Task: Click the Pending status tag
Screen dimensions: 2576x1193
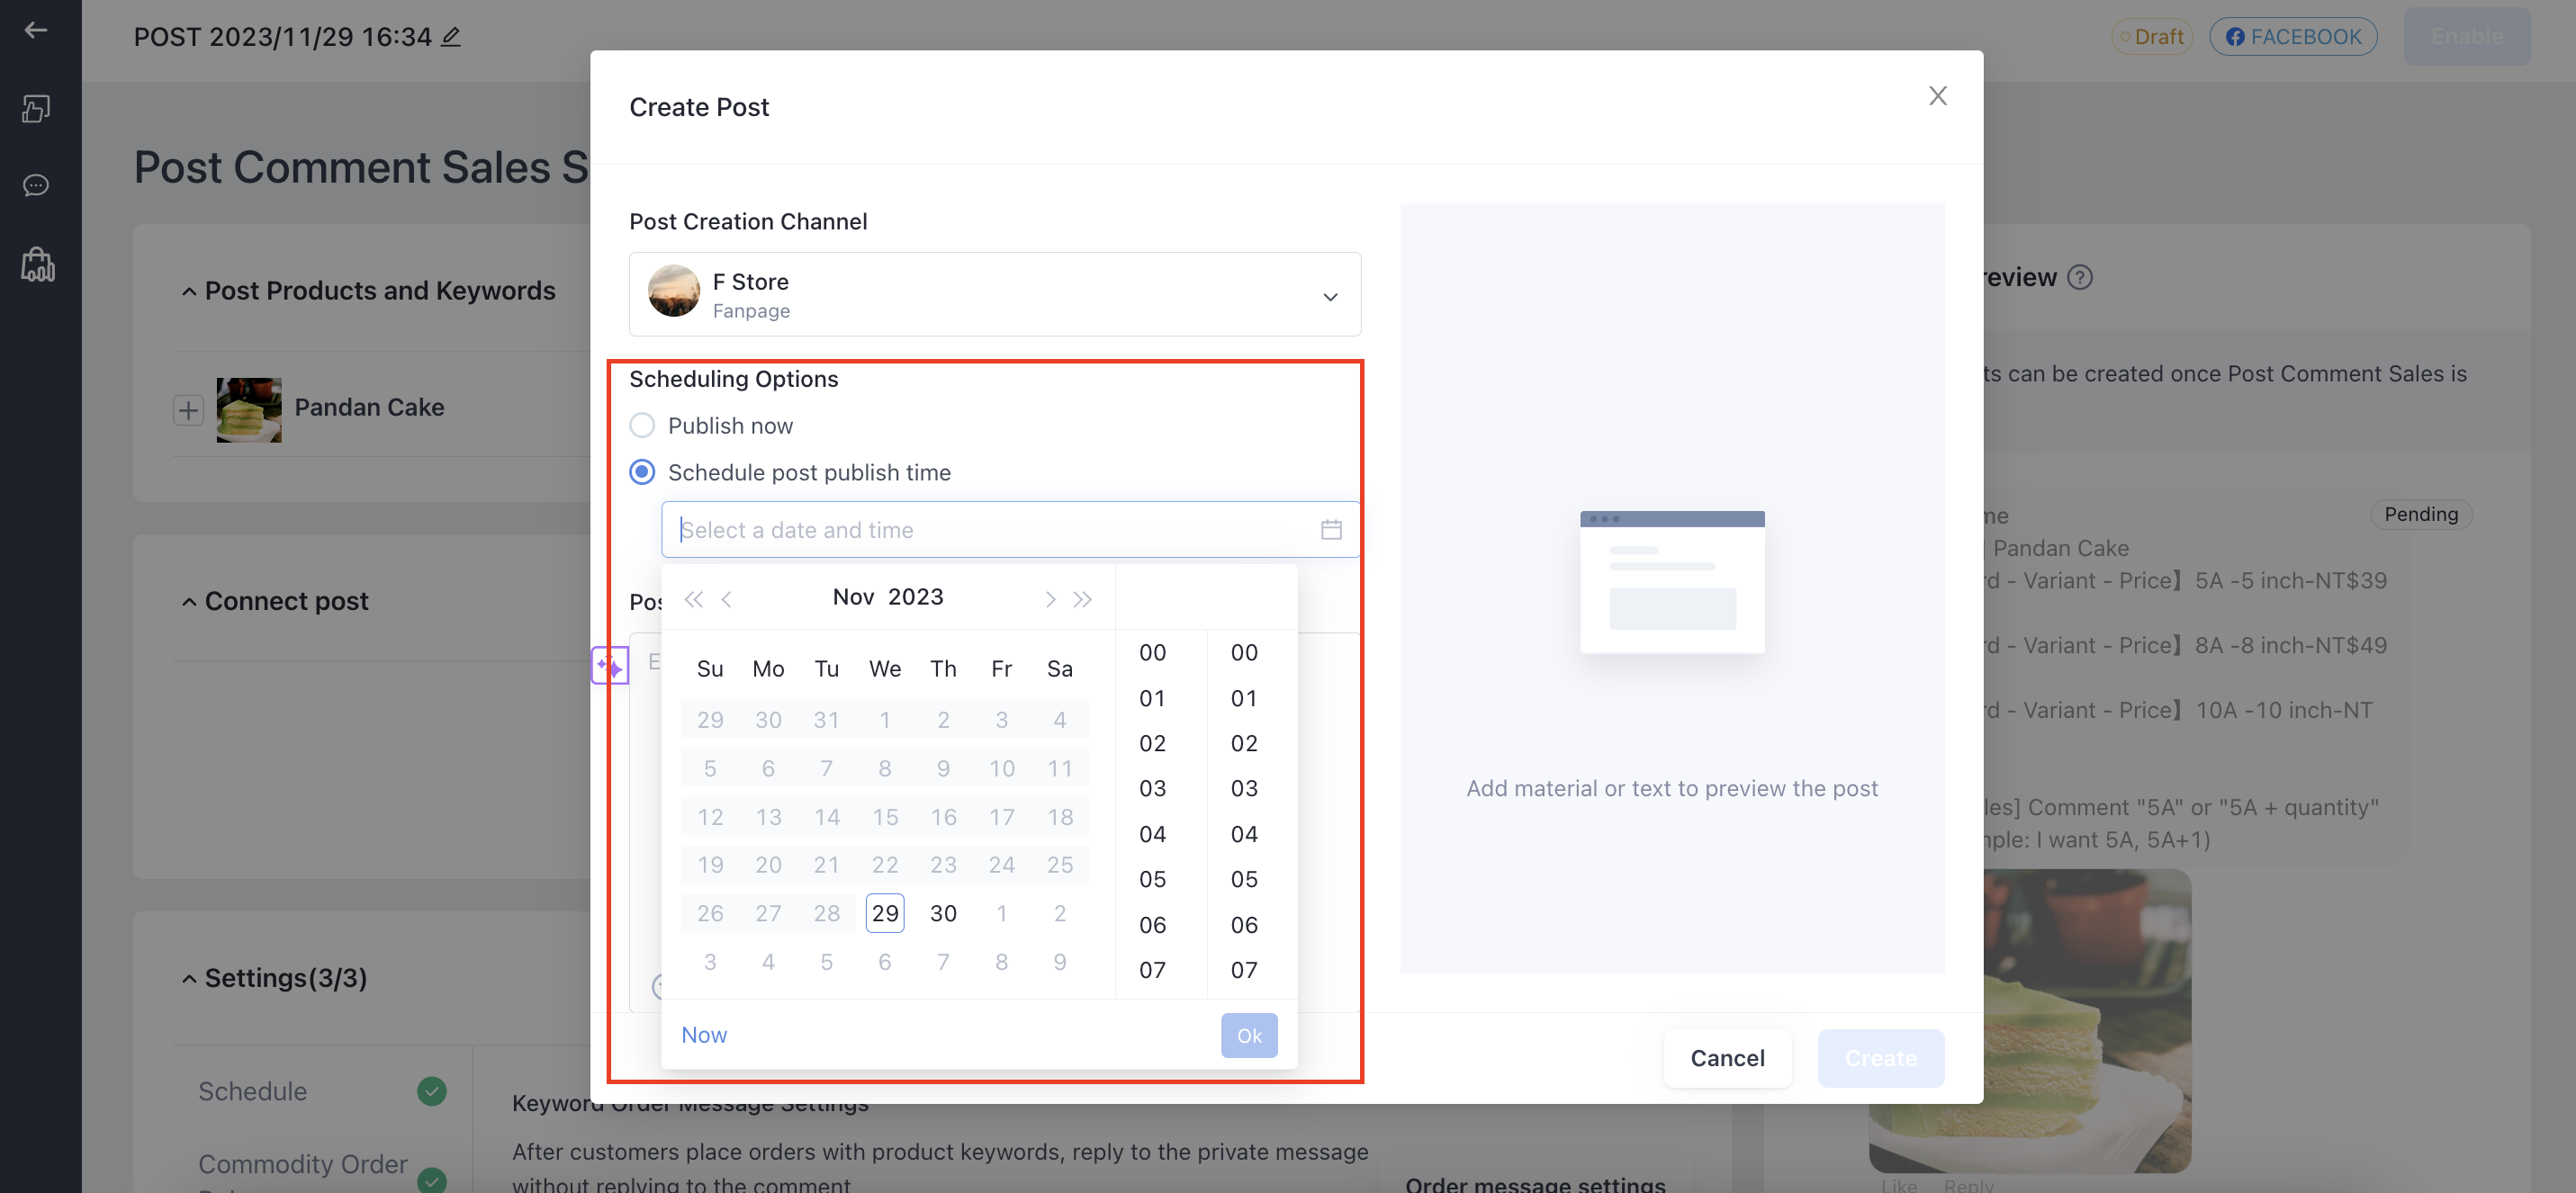Action: click(2420, 513)
